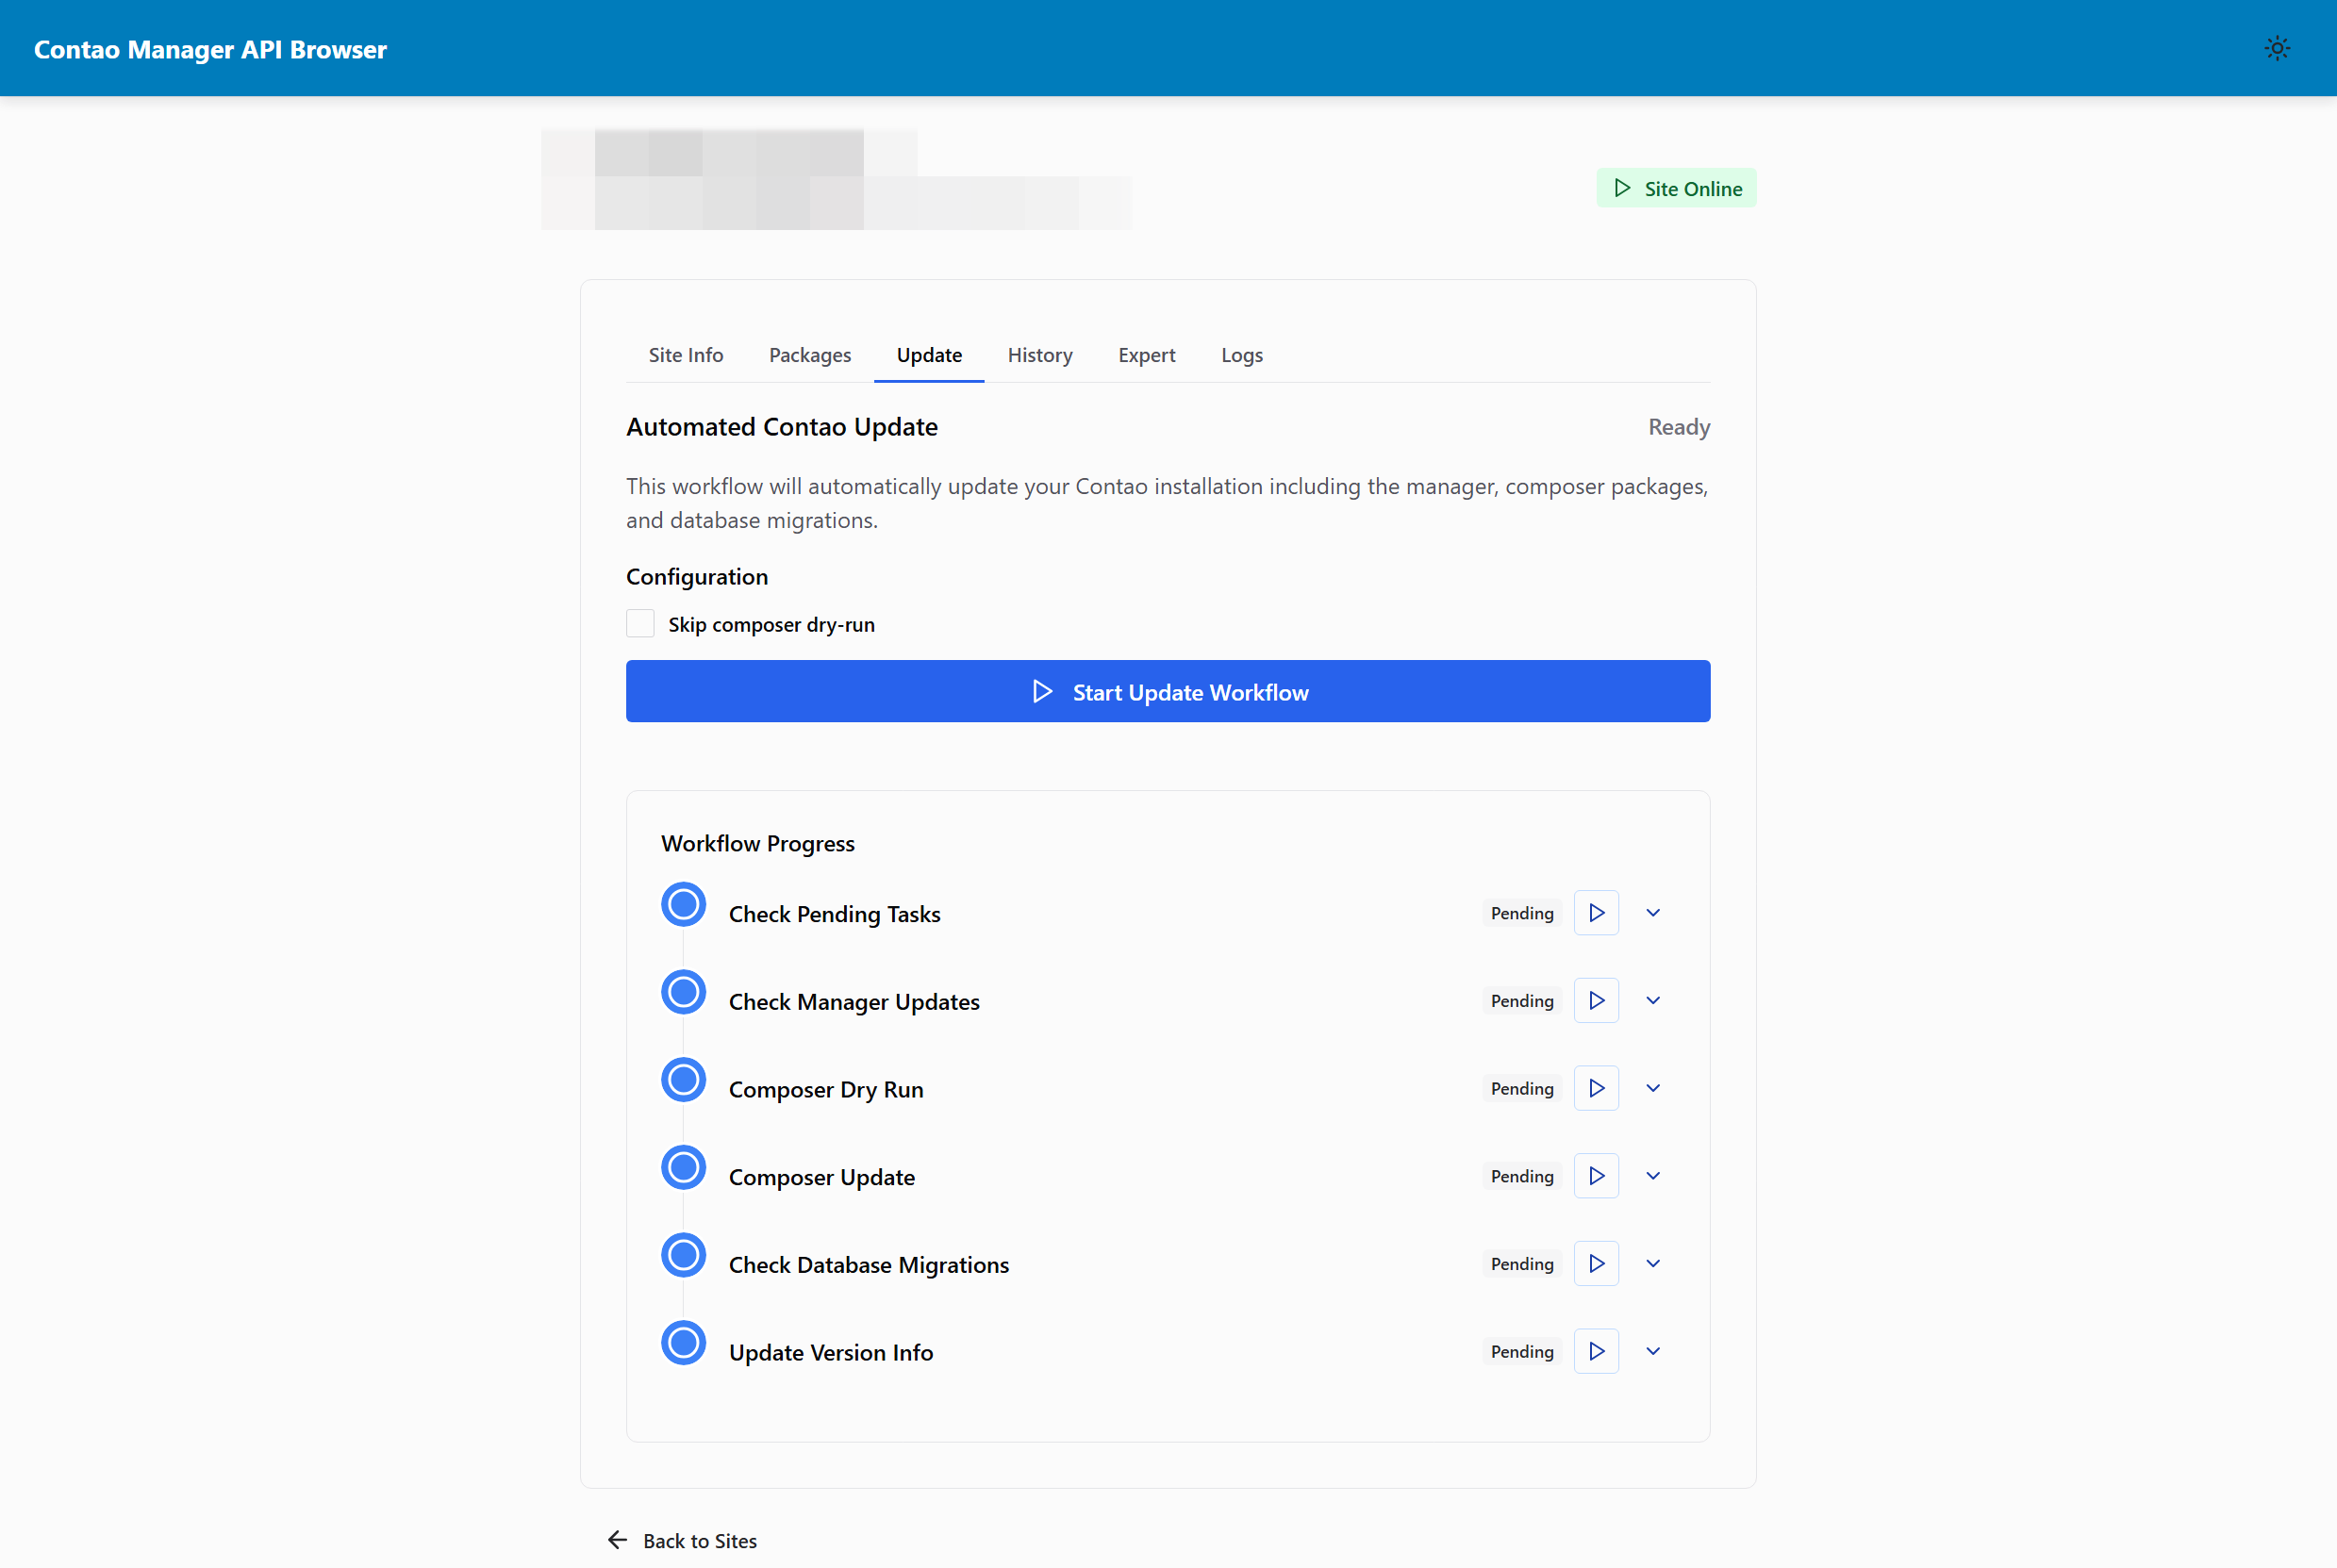Click the Site Online status badge

tap(1676, 188)
